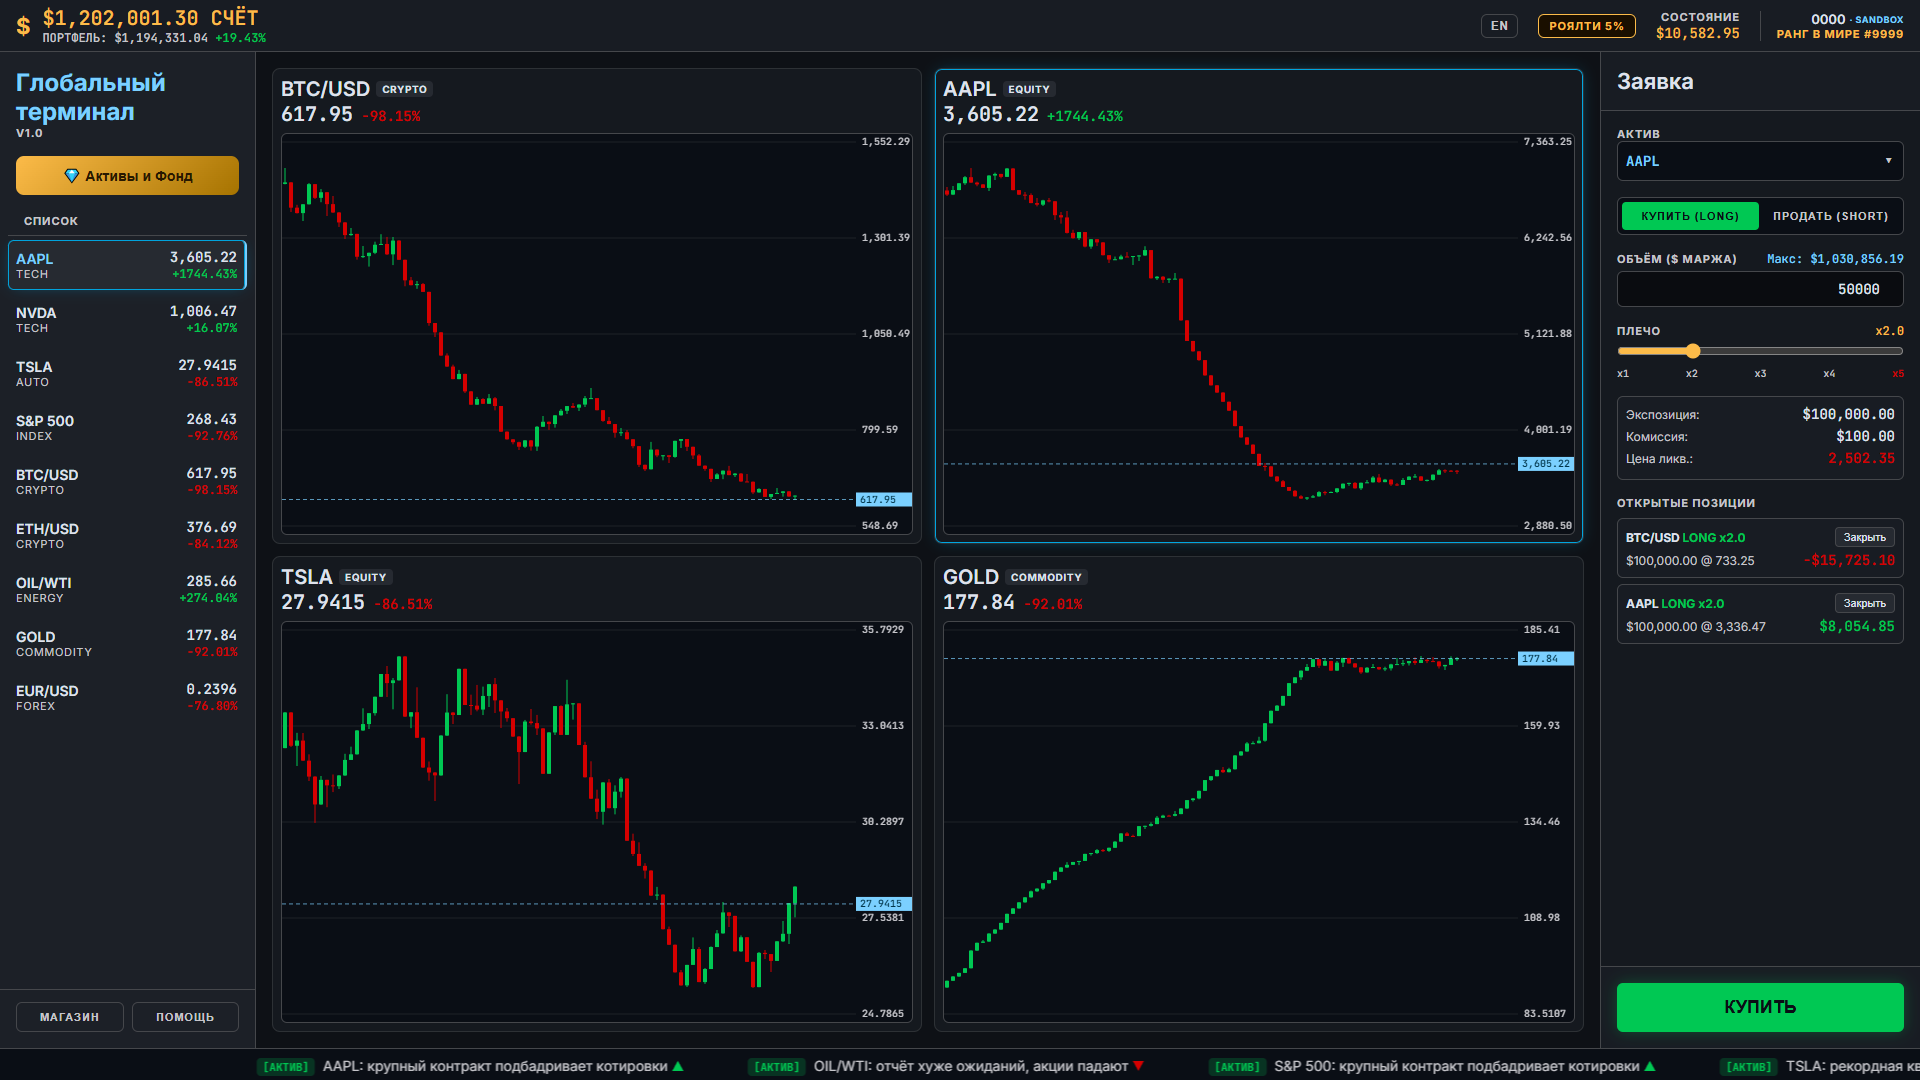
Task: Click the TSLA chart panel title
Action: pyautogui.click(x=306, y=577)
